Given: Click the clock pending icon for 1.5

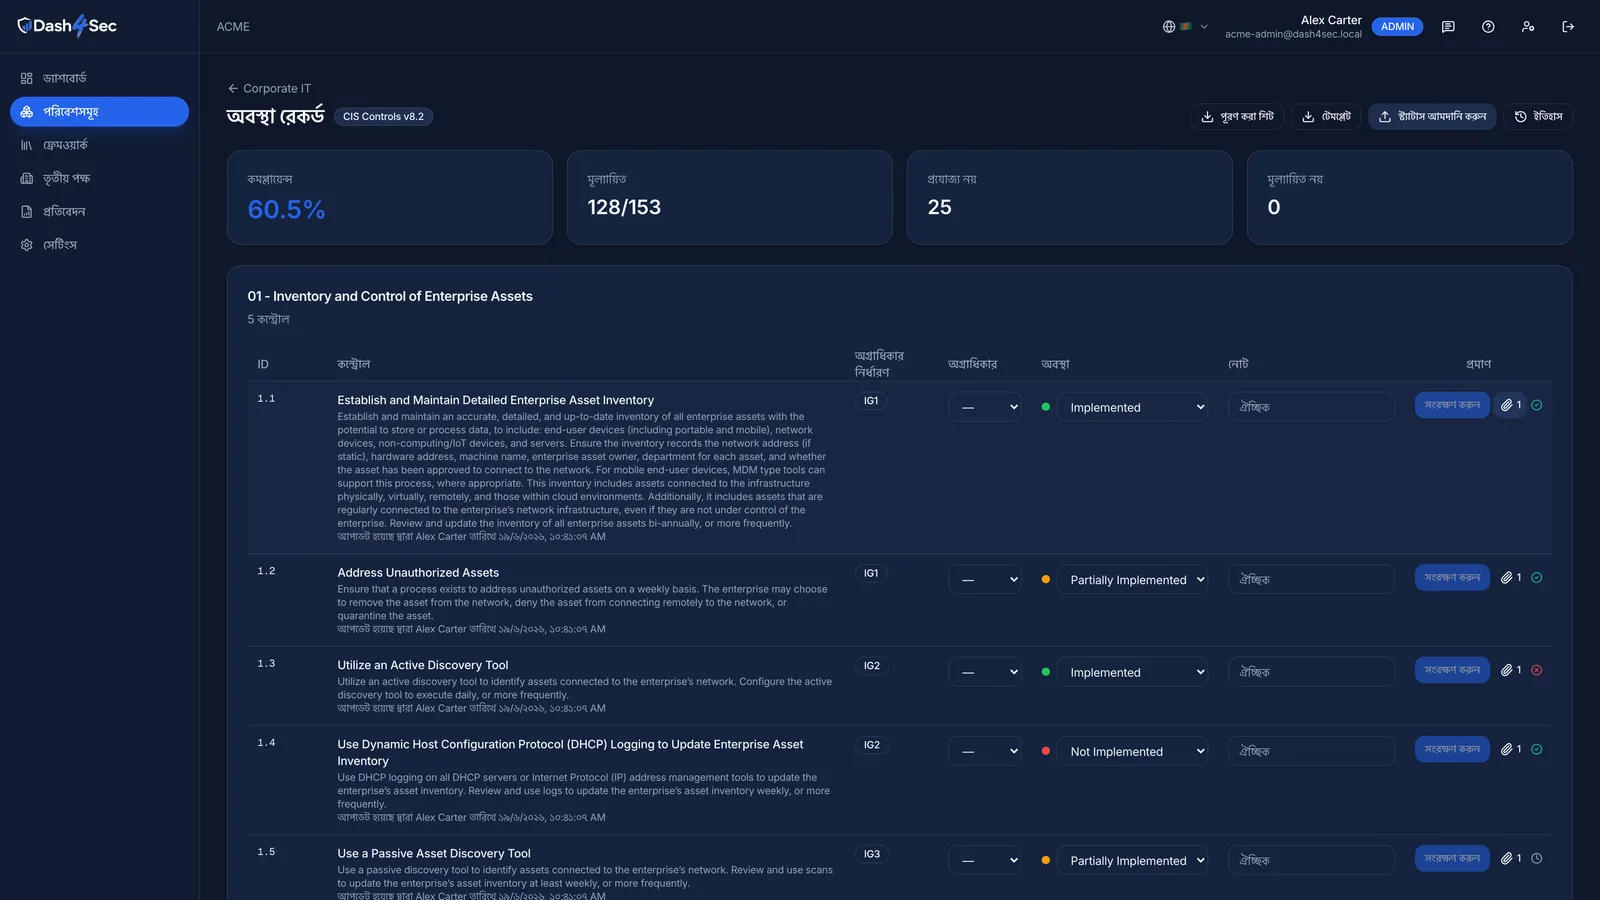Looking at the screenshot, I should [1537, 858].
